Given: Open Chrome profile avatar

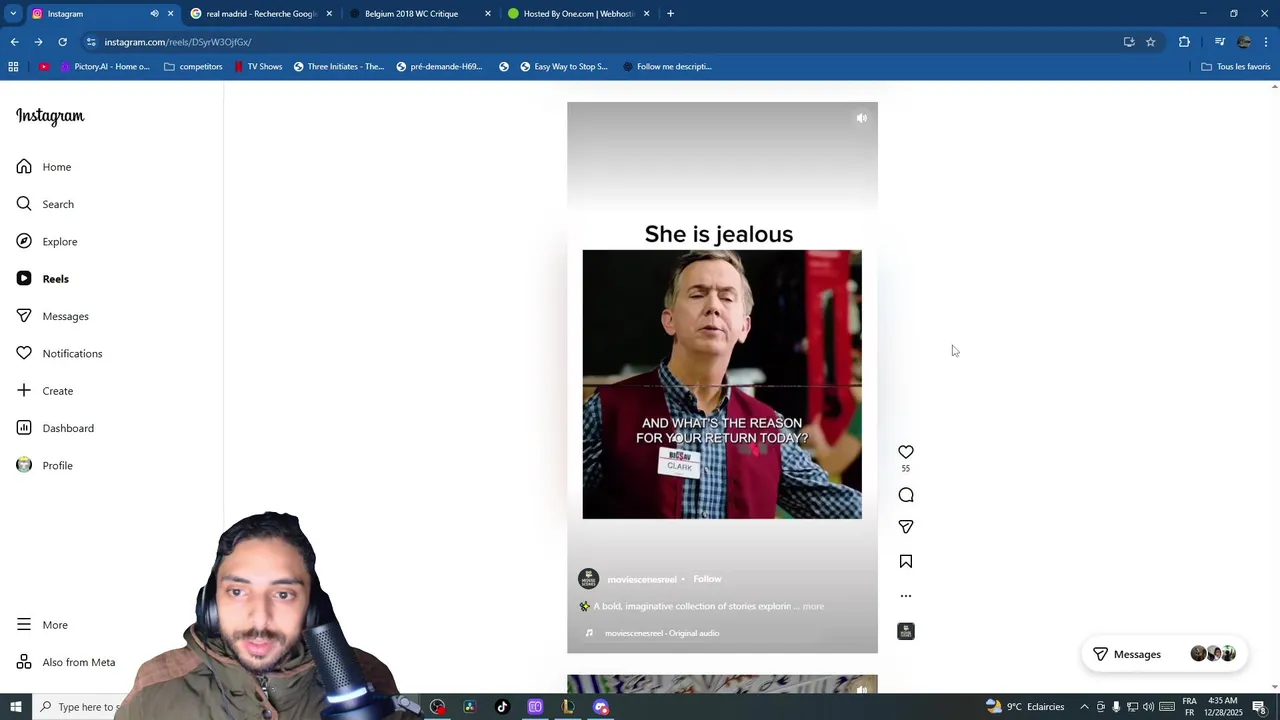Looking at the screenshot, I should pos(1244,42).
